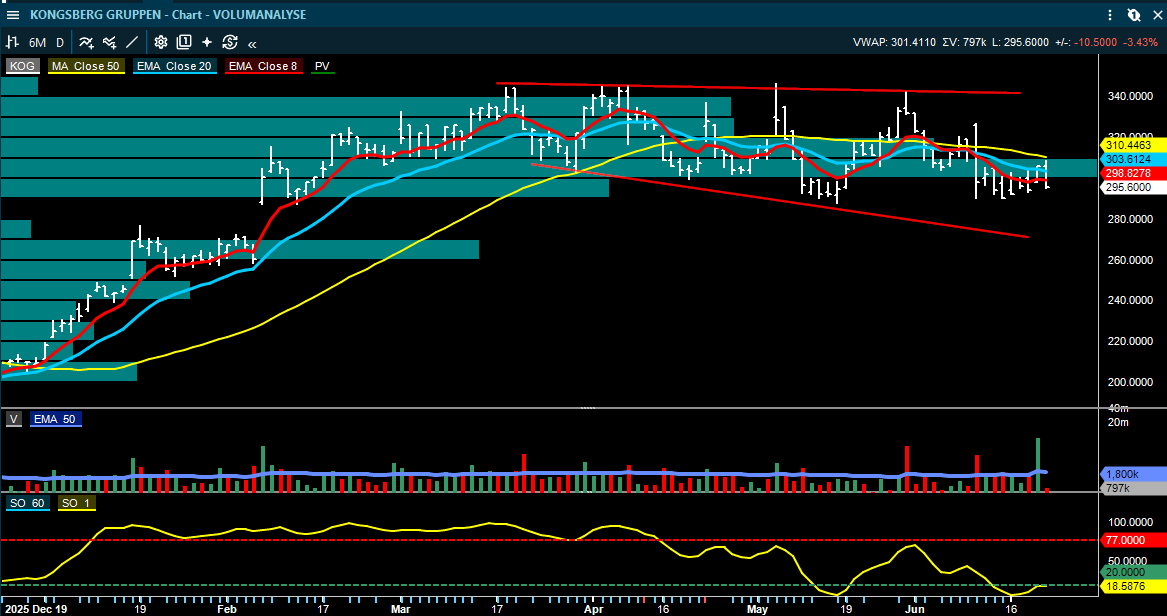1167x616 pixels.
Task: Click the -3.43% percent change
Action: (x=1140, y=42)
